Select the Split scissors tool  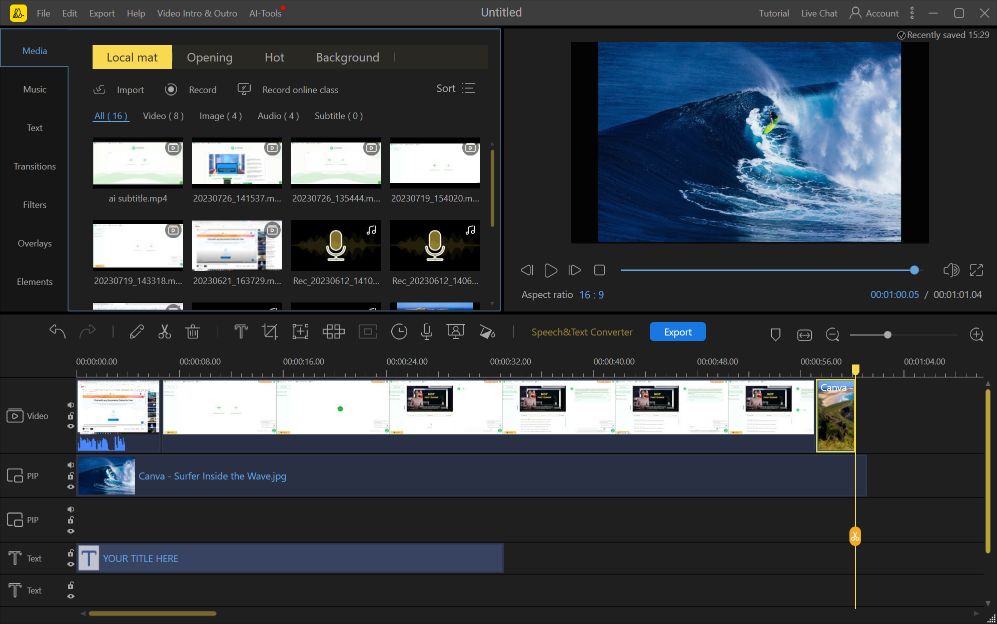[165, 332]
